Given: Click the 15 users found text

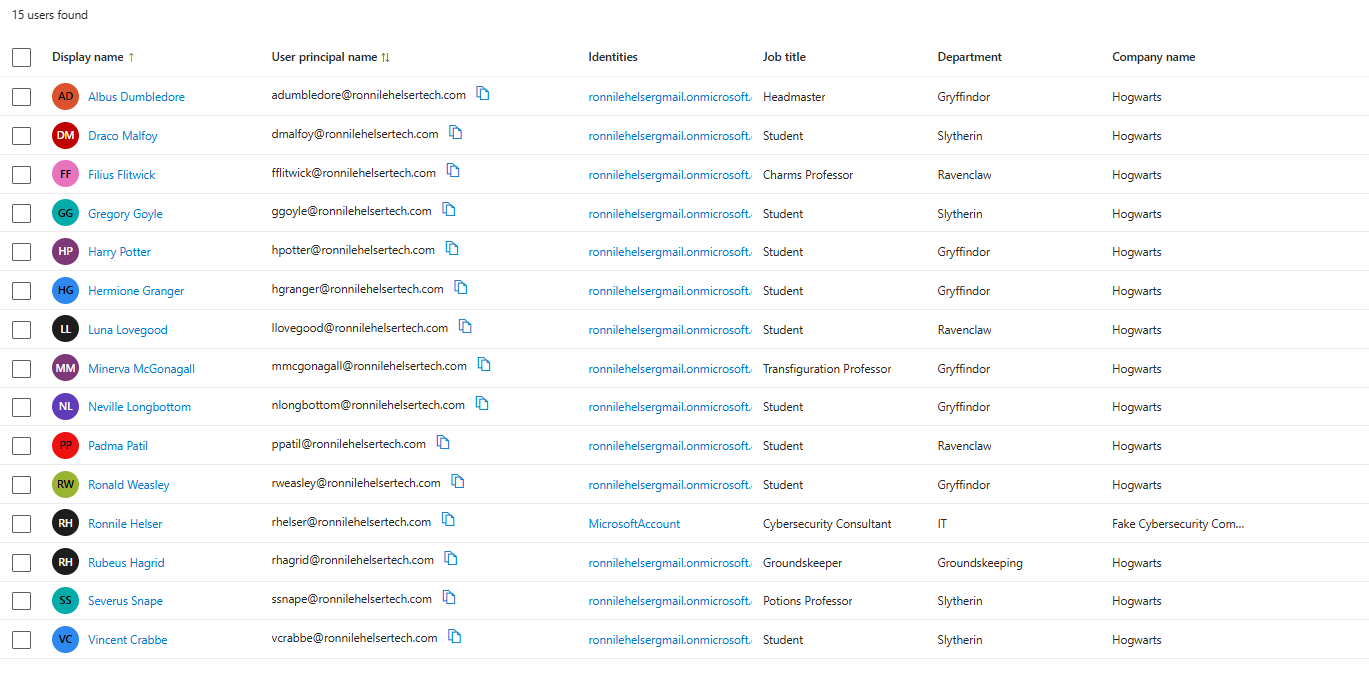Looking at the screenshot, I should point(50,15).
